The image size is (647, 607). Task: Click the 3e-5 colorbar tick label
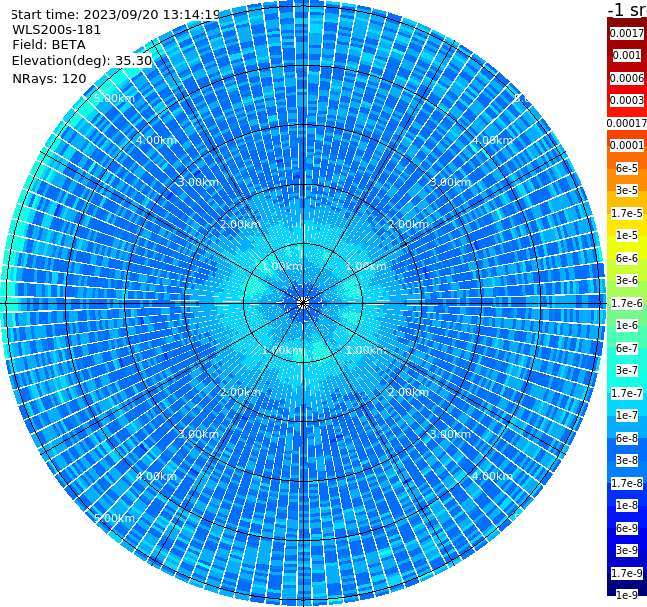pos(627,190)
